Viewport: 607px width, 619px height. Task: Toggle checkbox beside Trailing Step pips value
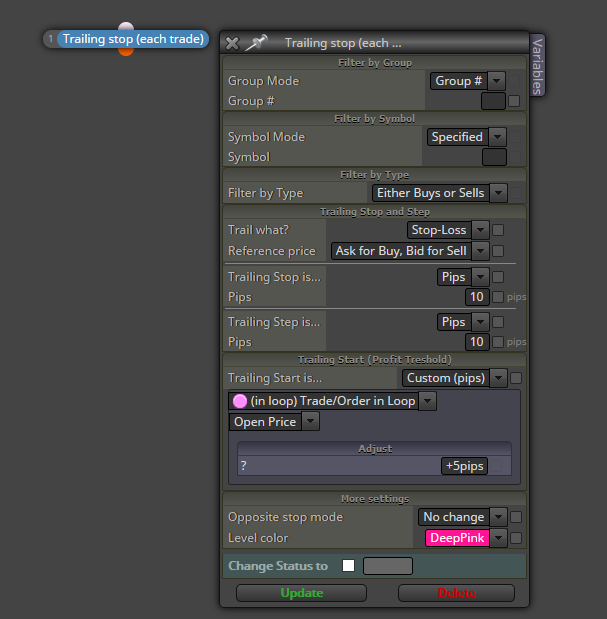(x=498, y=342)
